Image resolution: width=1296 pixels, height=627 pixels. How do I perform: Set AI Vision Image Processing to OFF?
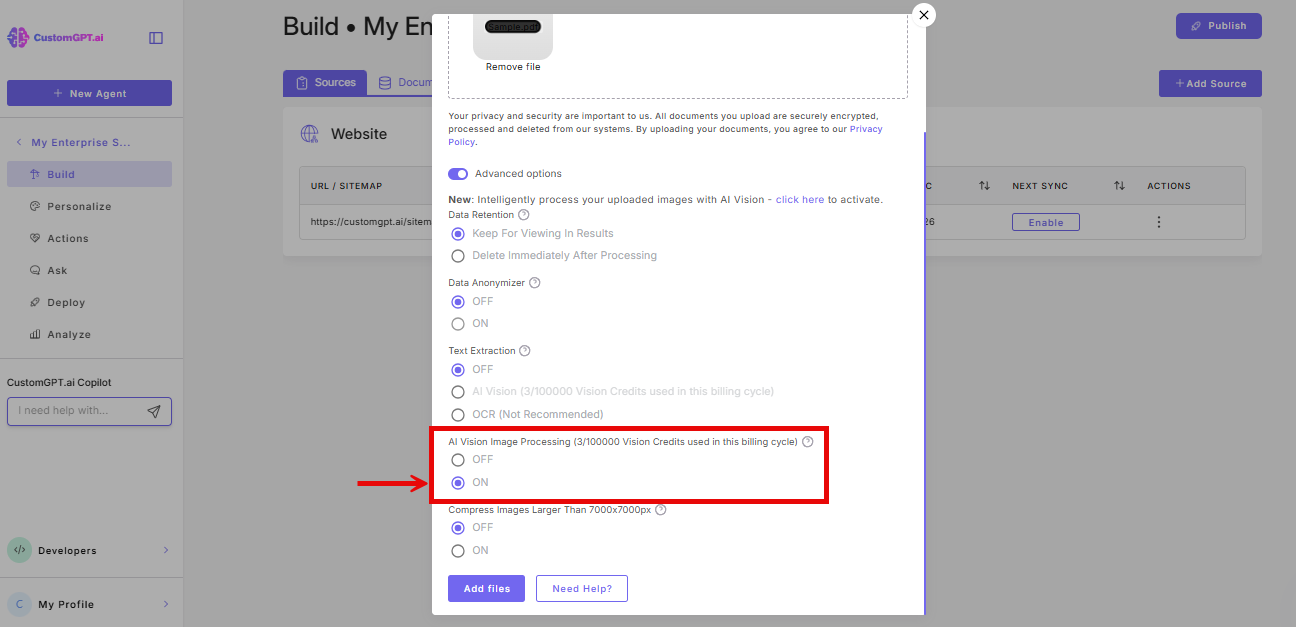pyautogui.click(x=458, y=460)
